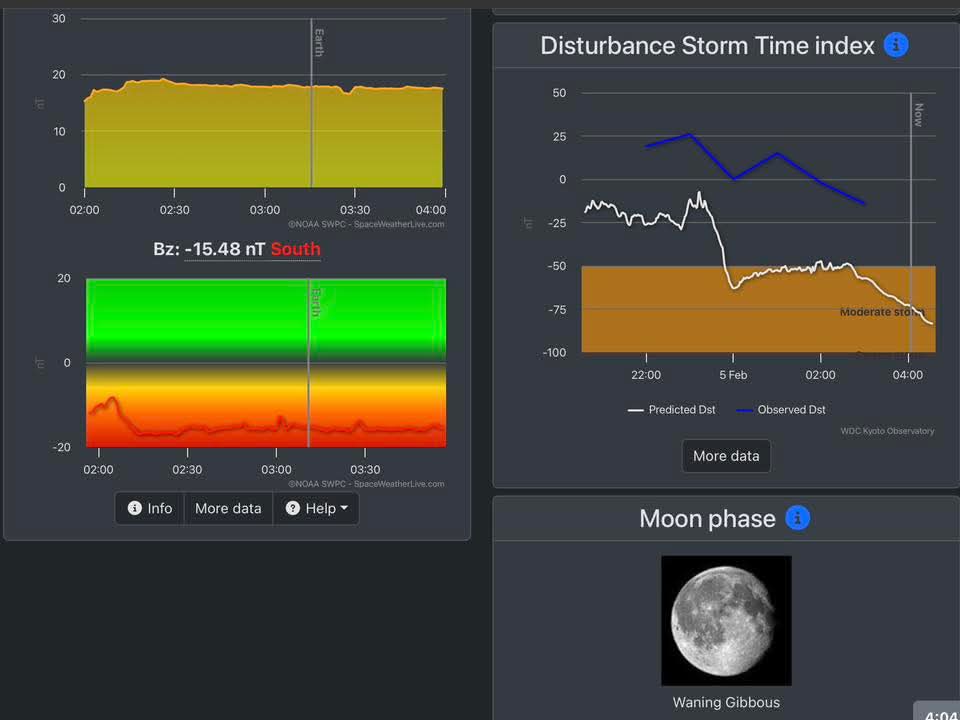Click the question mark Help icon

pos(293,508)
